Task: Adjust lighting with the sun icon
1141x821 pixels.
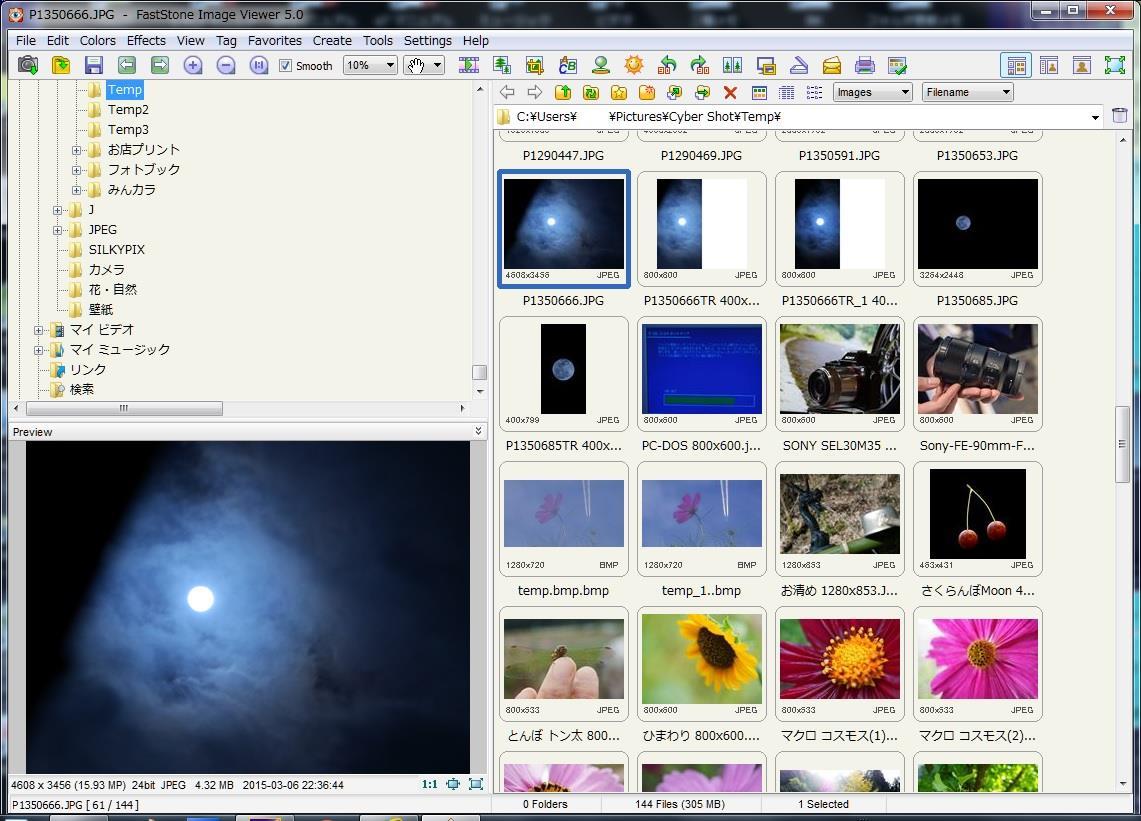Action: click(x=634, y=66)
